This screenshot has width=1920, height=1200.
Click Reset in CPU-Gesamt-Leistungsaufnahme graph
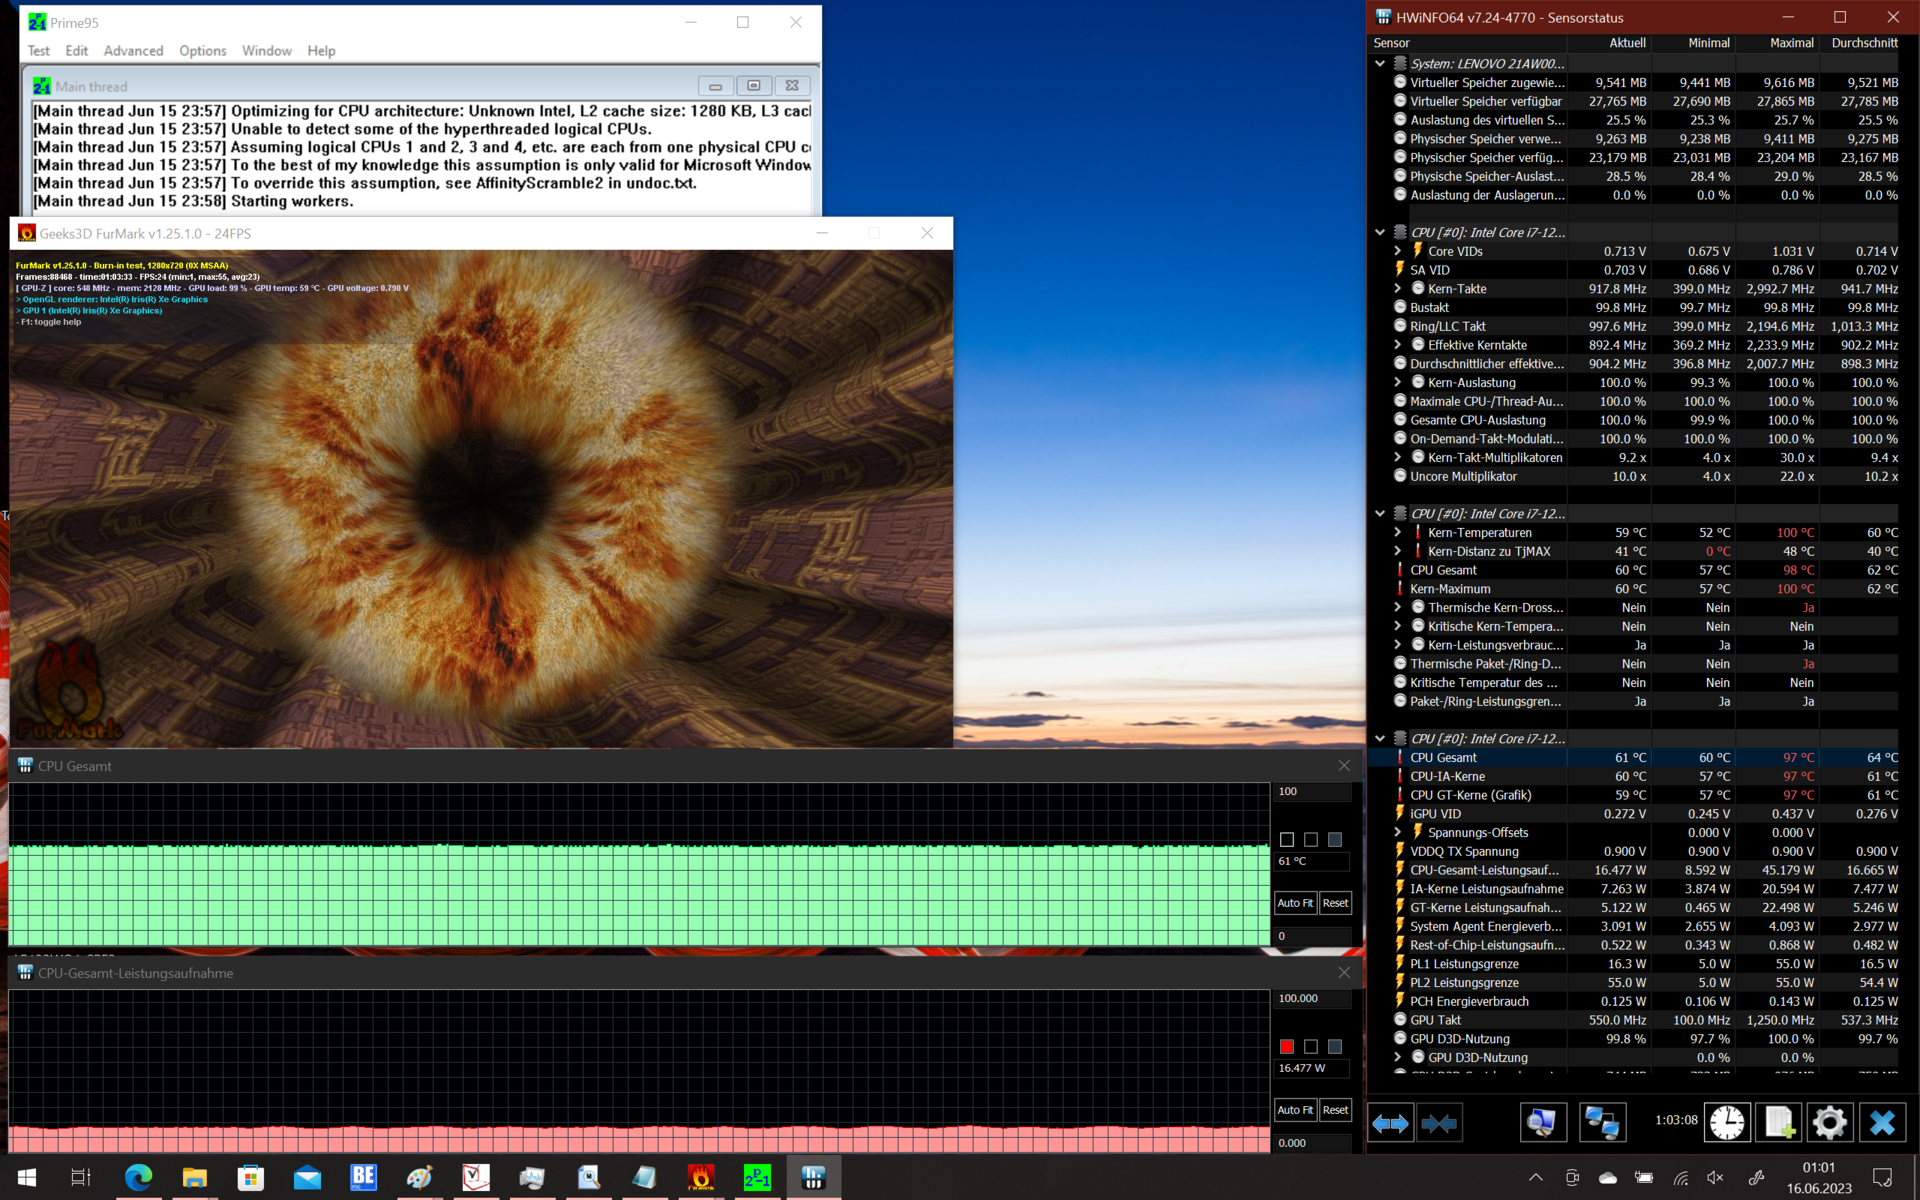(x=1335, y=1110)
